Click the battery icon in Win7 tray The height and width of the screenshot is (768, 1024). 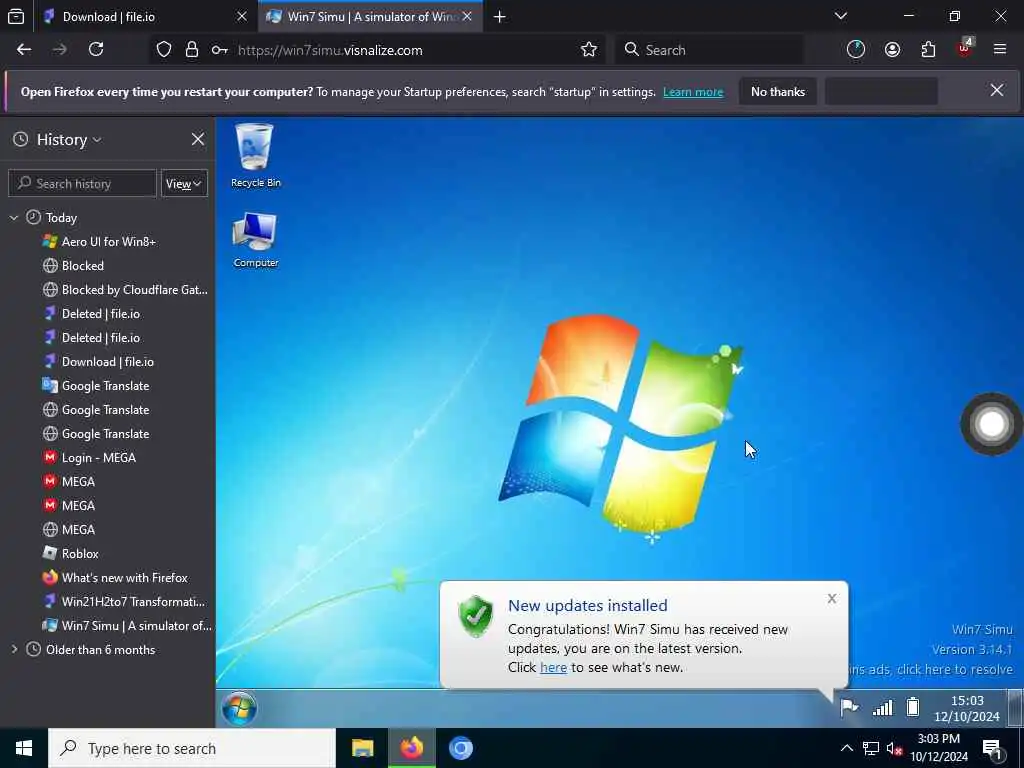(913, 707)
